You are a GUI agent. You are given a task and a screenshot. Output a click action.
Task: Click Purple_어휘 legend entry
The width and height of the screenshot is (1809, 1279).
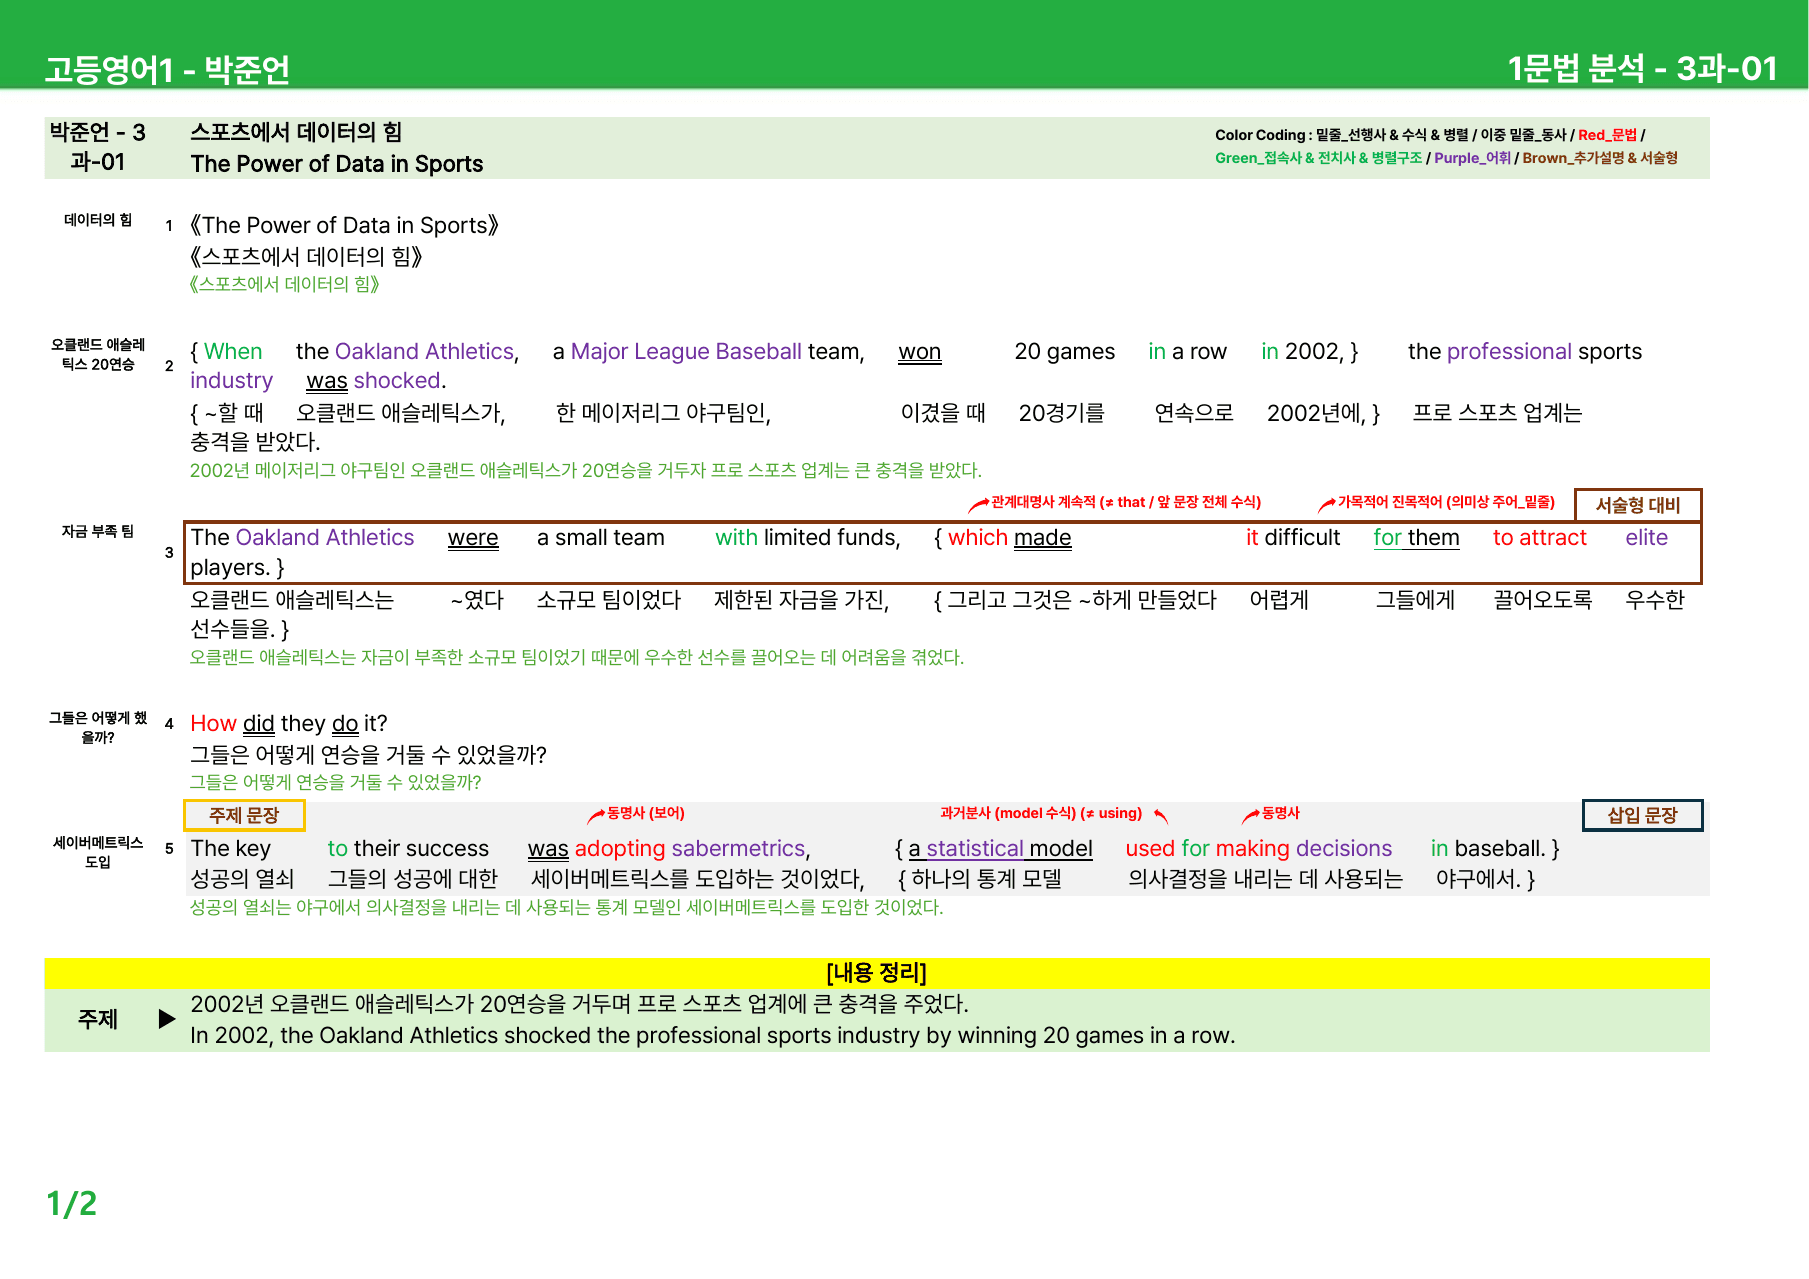[1472, 158]
